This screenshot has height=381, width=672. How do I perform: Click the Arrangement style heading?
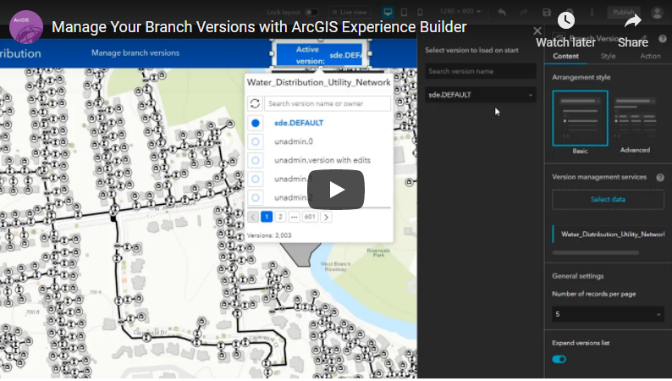[581, 77]
